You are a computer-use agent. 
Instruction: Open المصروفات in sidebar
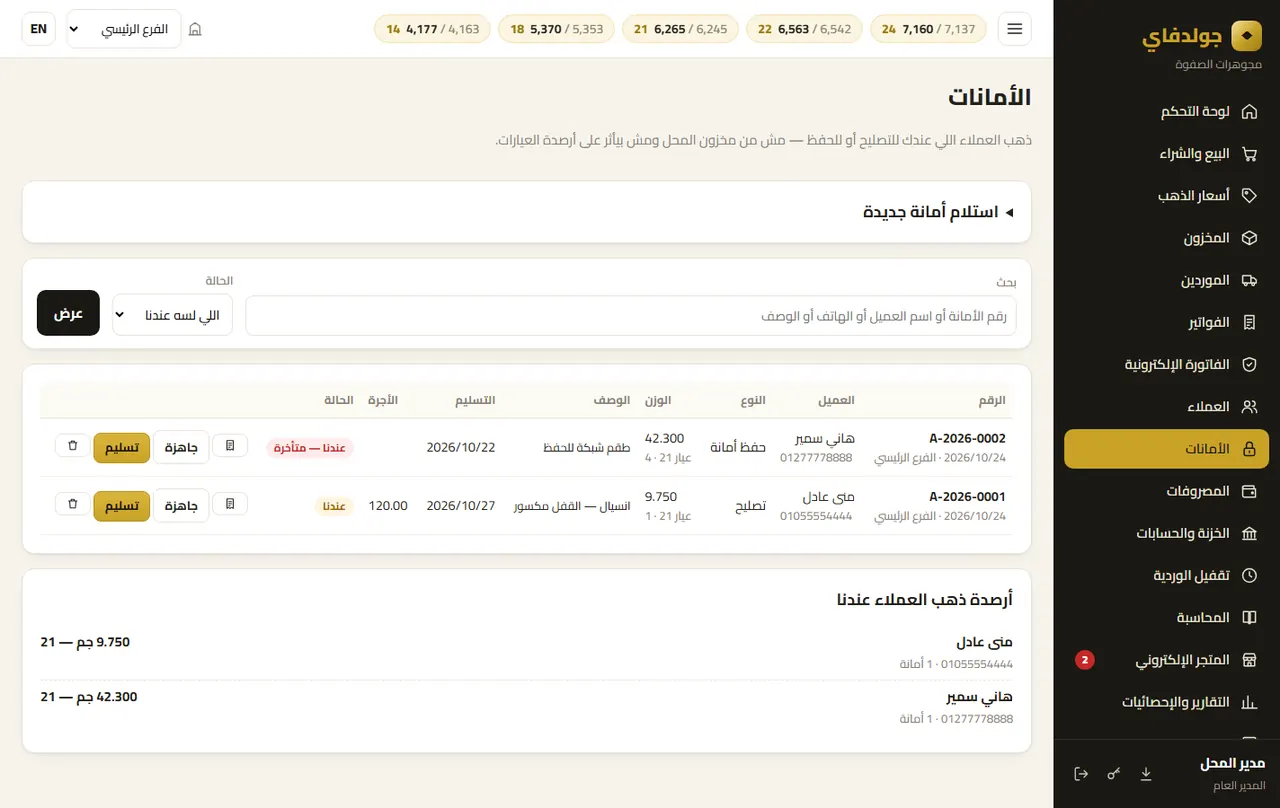click(1166, 492)
